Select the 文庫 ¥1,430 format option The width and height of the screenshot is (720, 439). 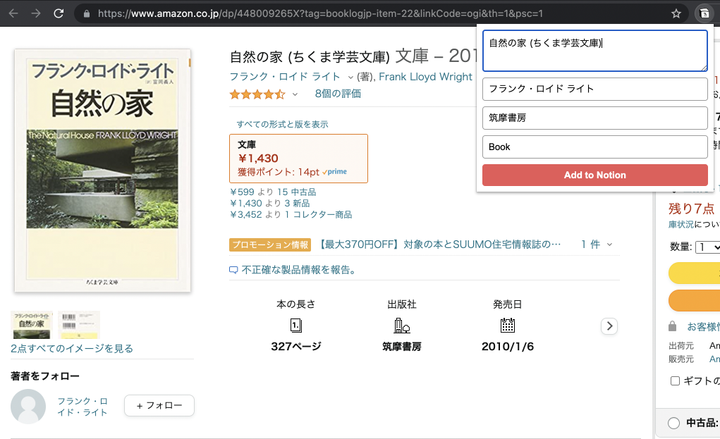298,158
